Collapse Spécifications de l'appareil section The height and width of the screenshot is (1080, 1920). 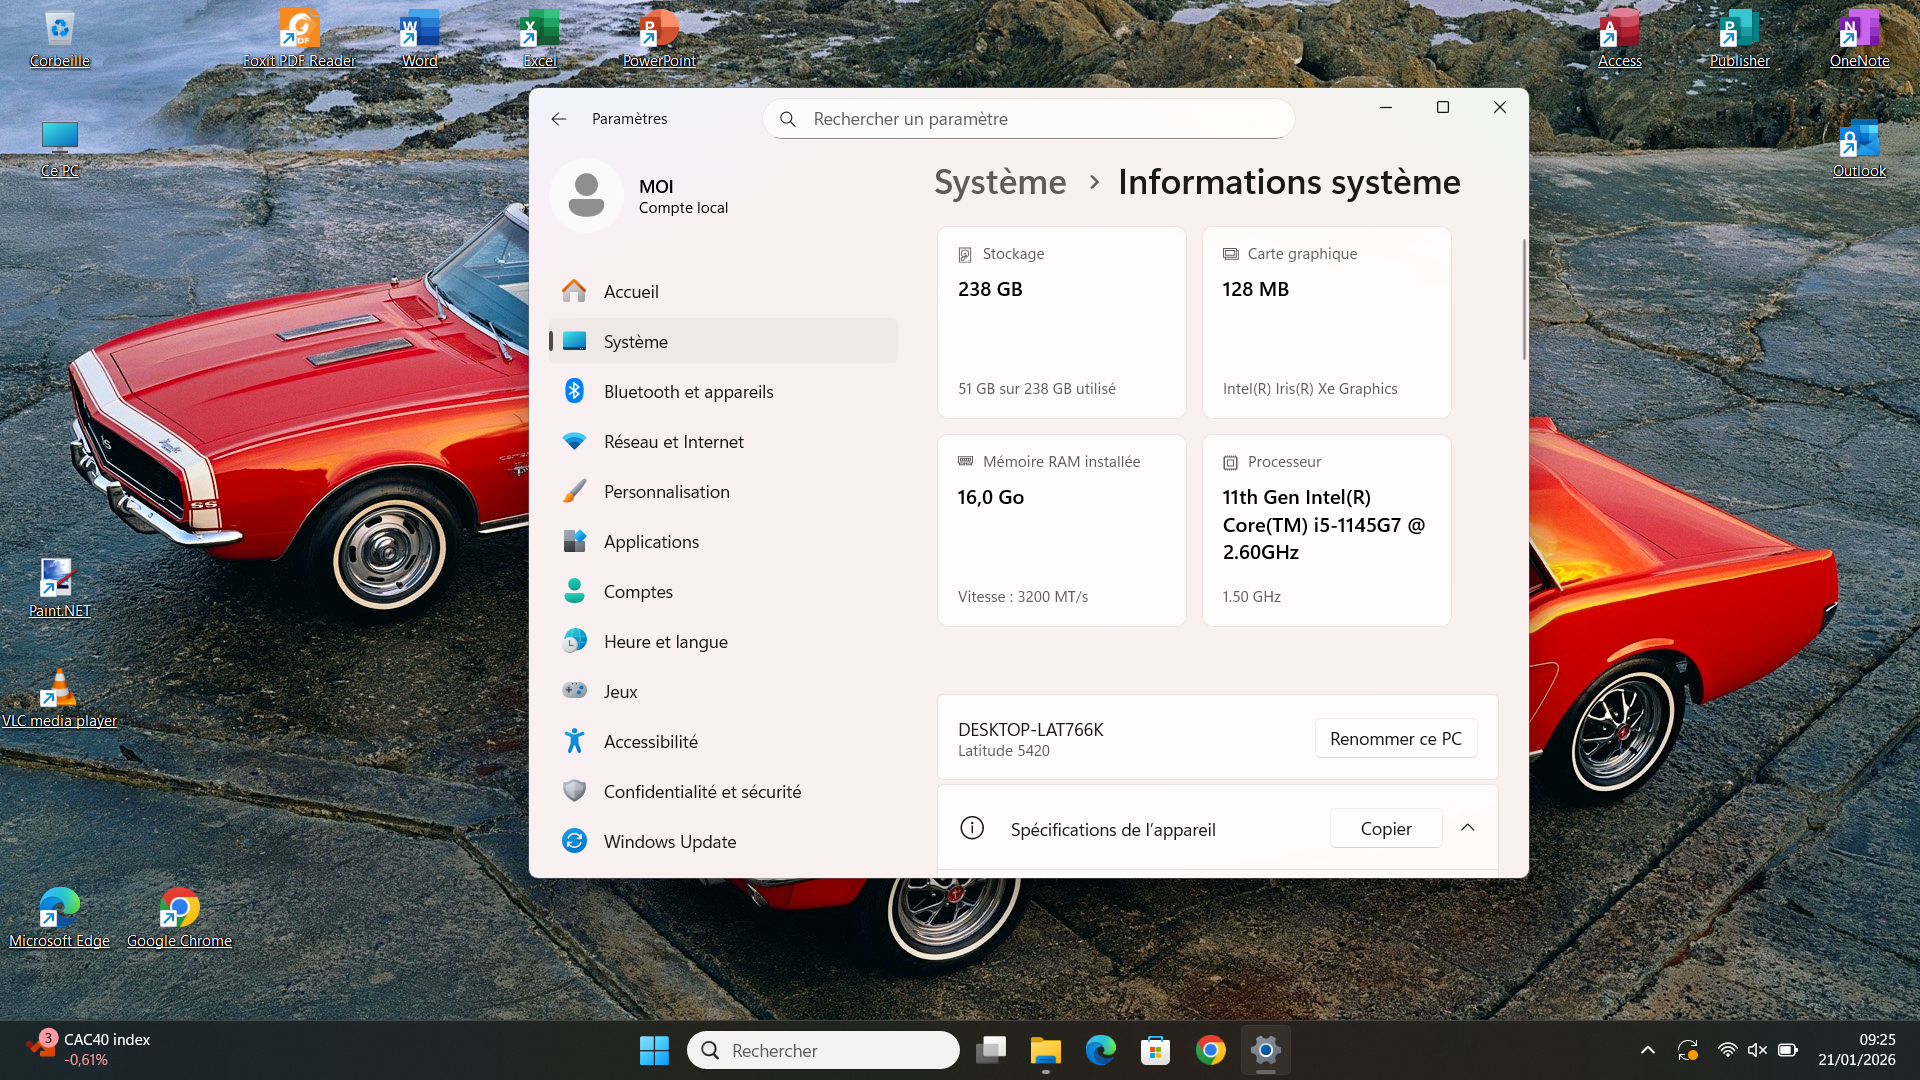pyautogui.click(x=1467, y=828)
